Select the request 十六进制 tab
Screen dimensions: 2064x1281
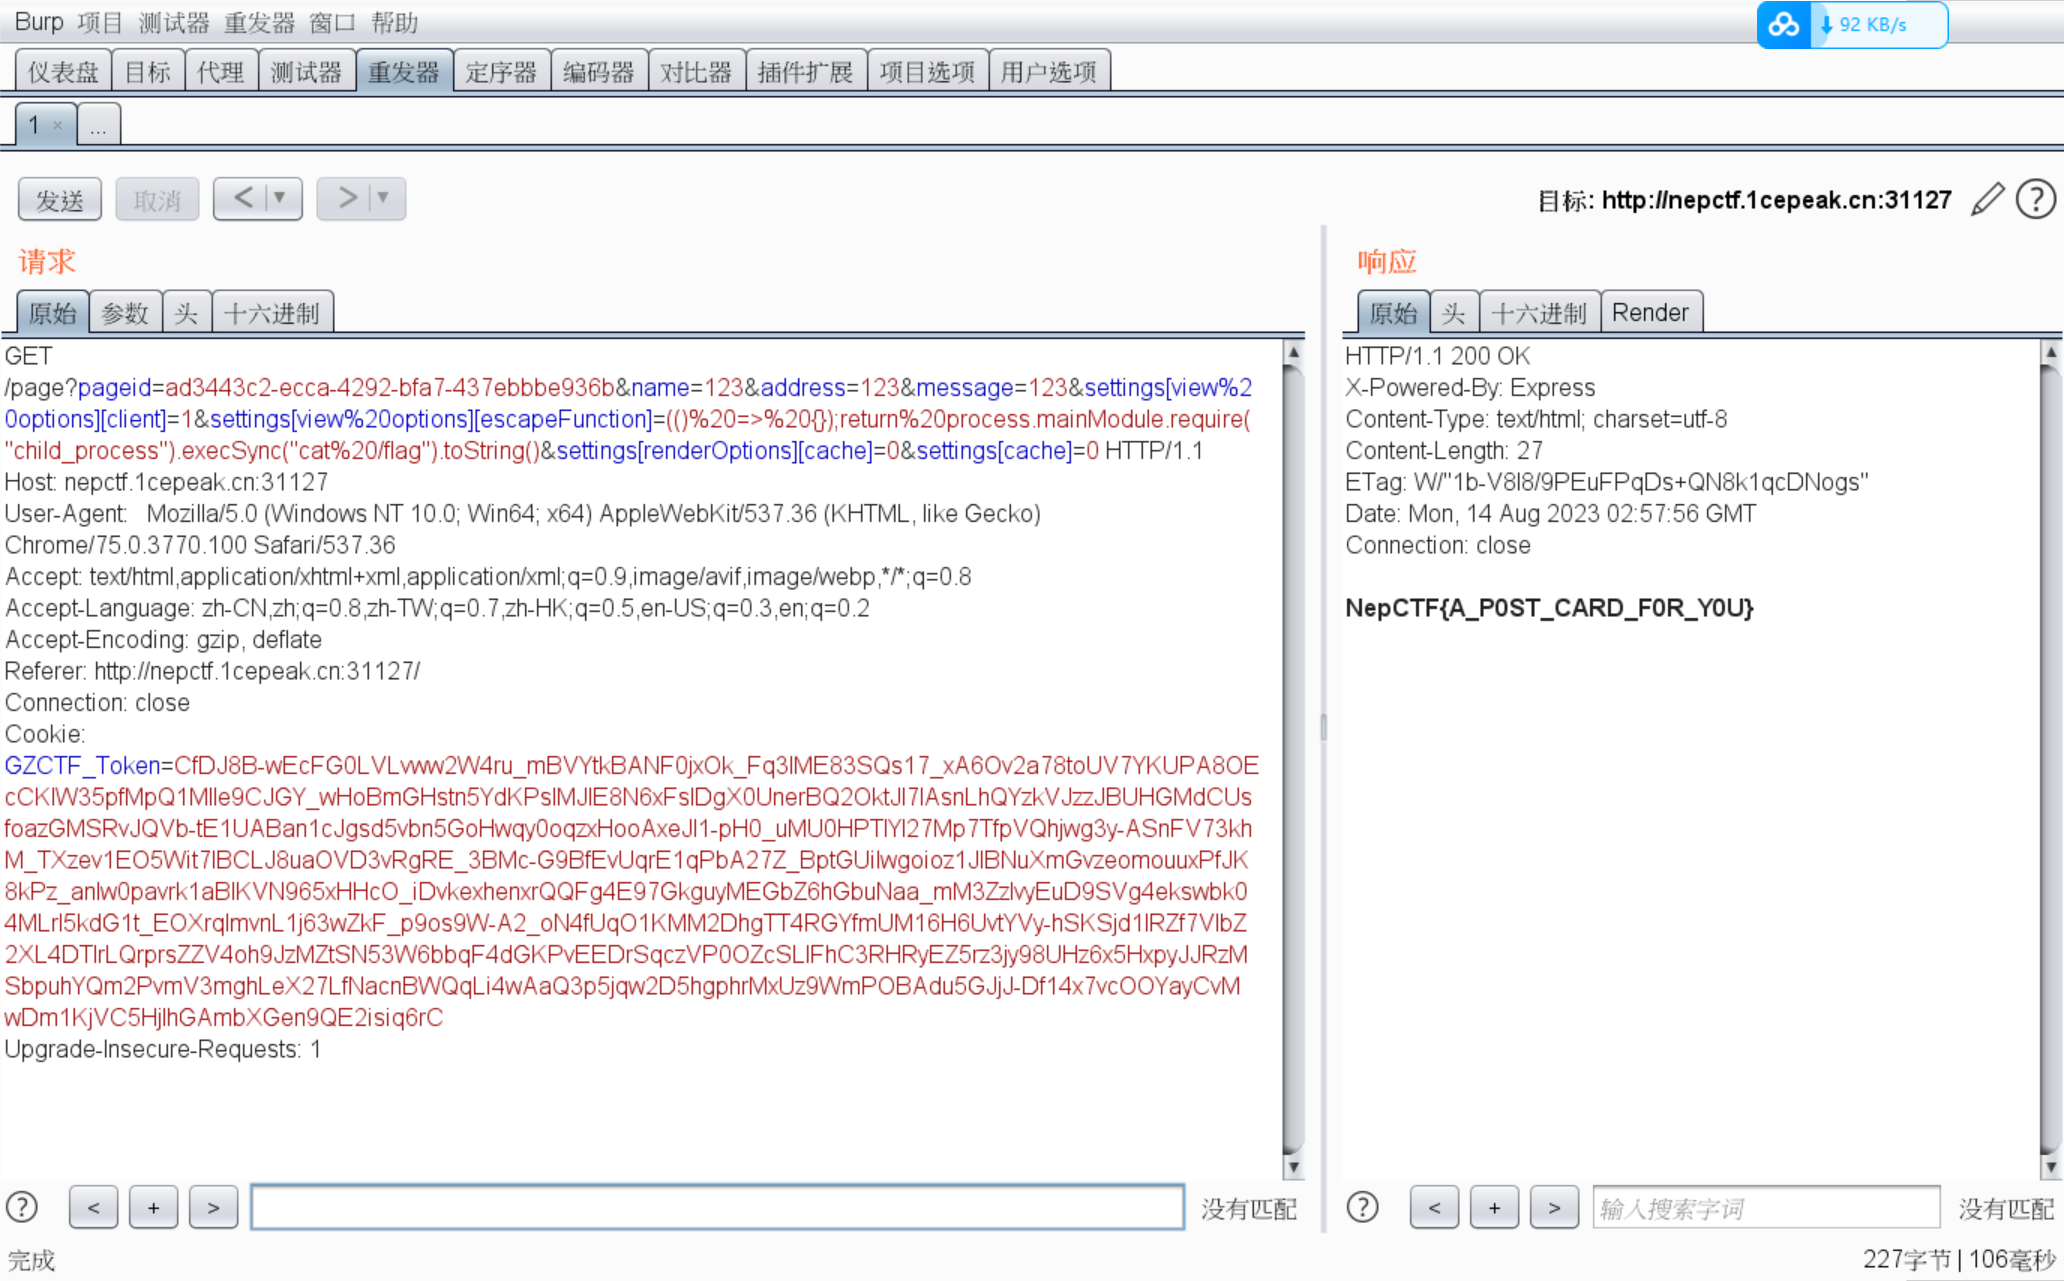coord(272,313)
